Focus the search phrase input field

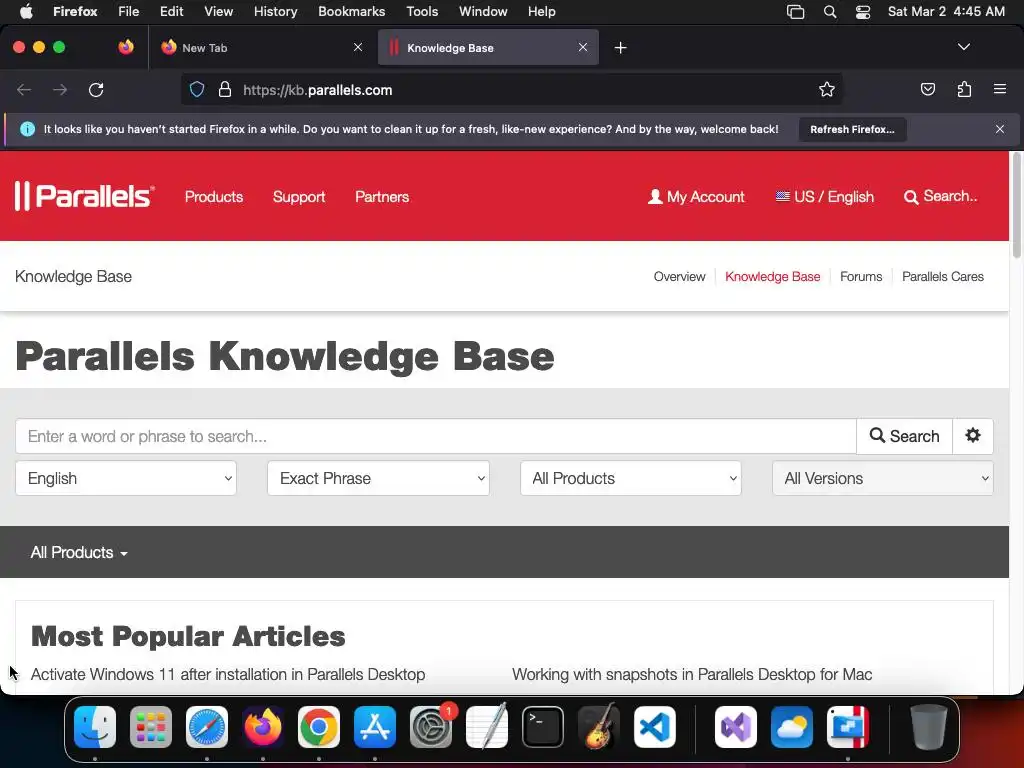pos(436,436)
